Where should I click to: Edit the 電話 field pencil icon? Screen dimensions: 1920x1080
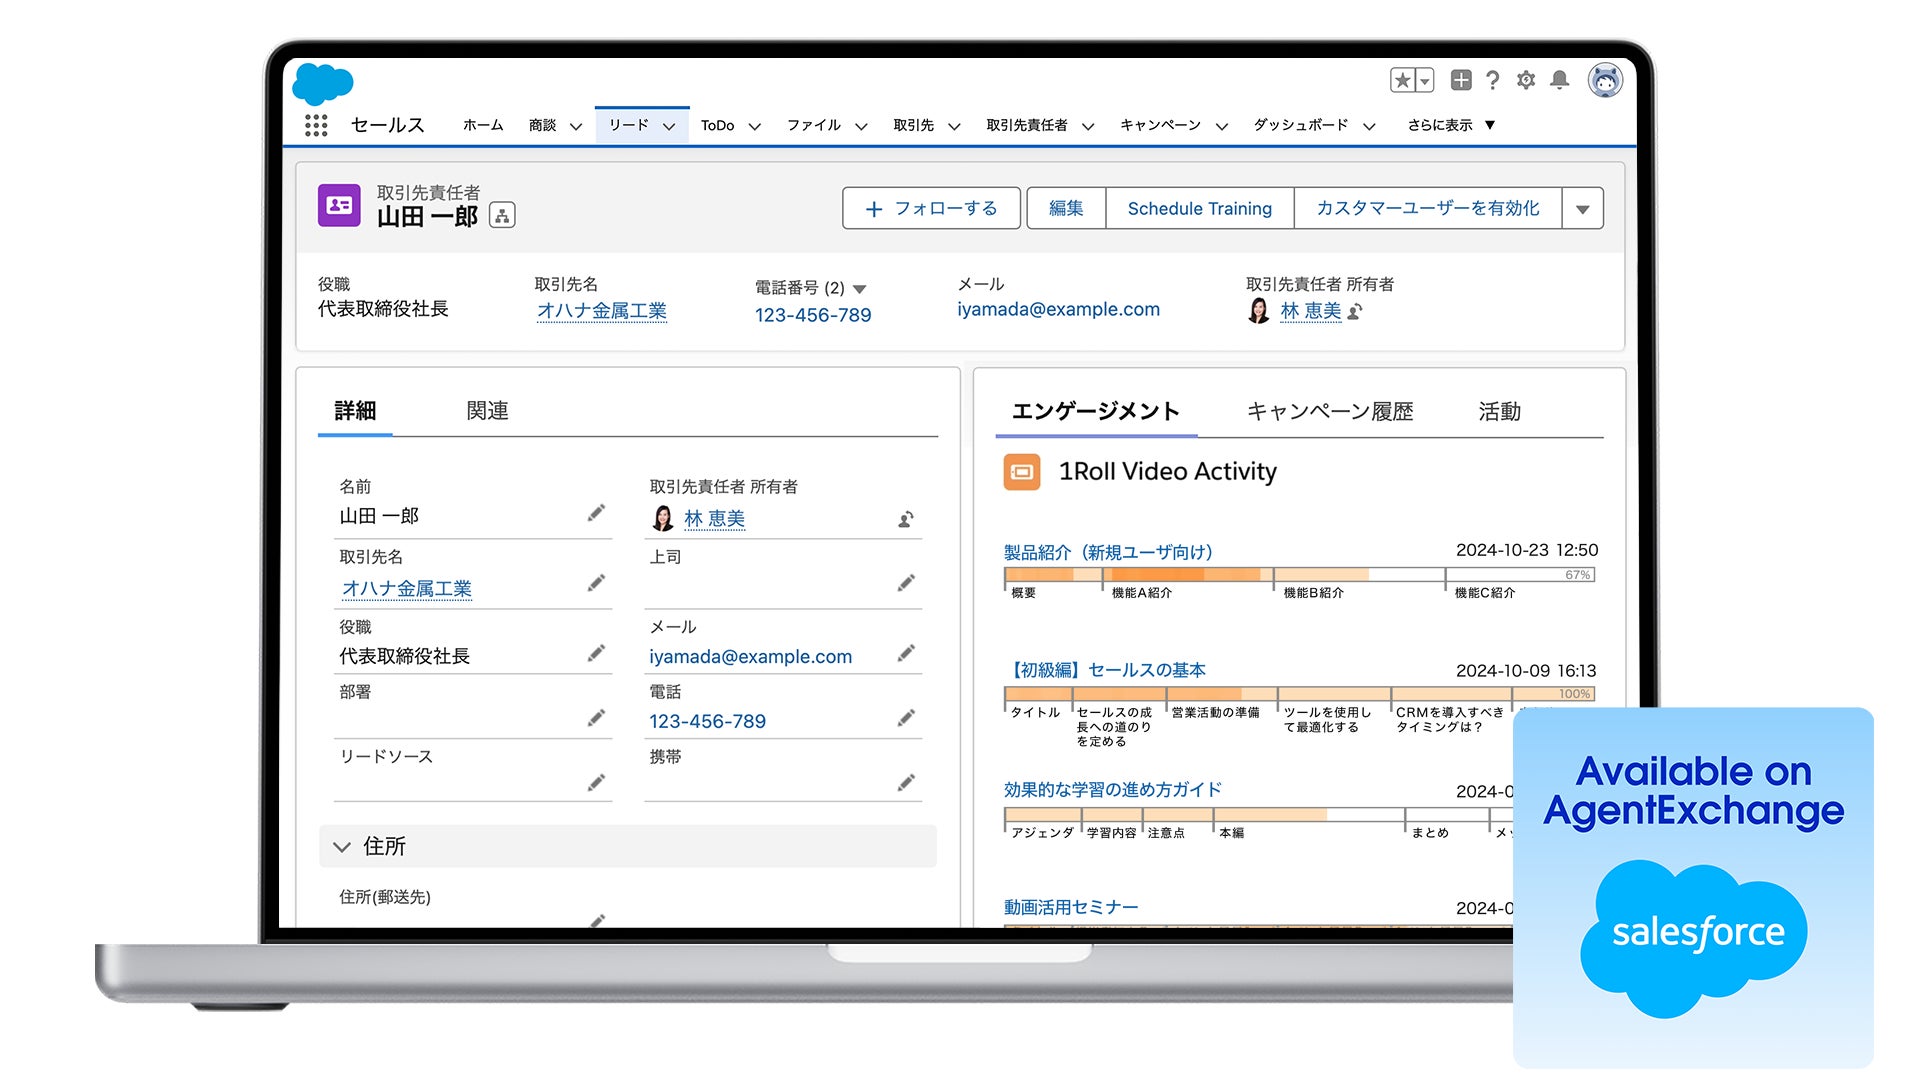point(906,718)
